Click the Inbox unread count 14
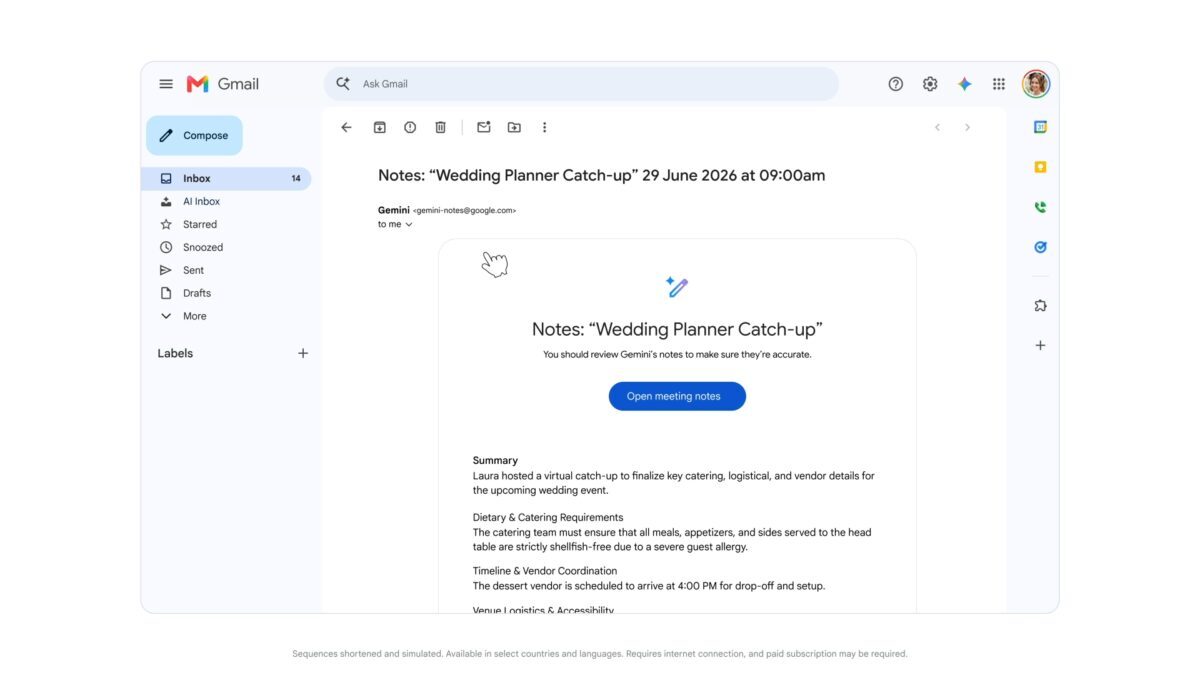The width and height of the screenshot is (1200, 675). 296,178
